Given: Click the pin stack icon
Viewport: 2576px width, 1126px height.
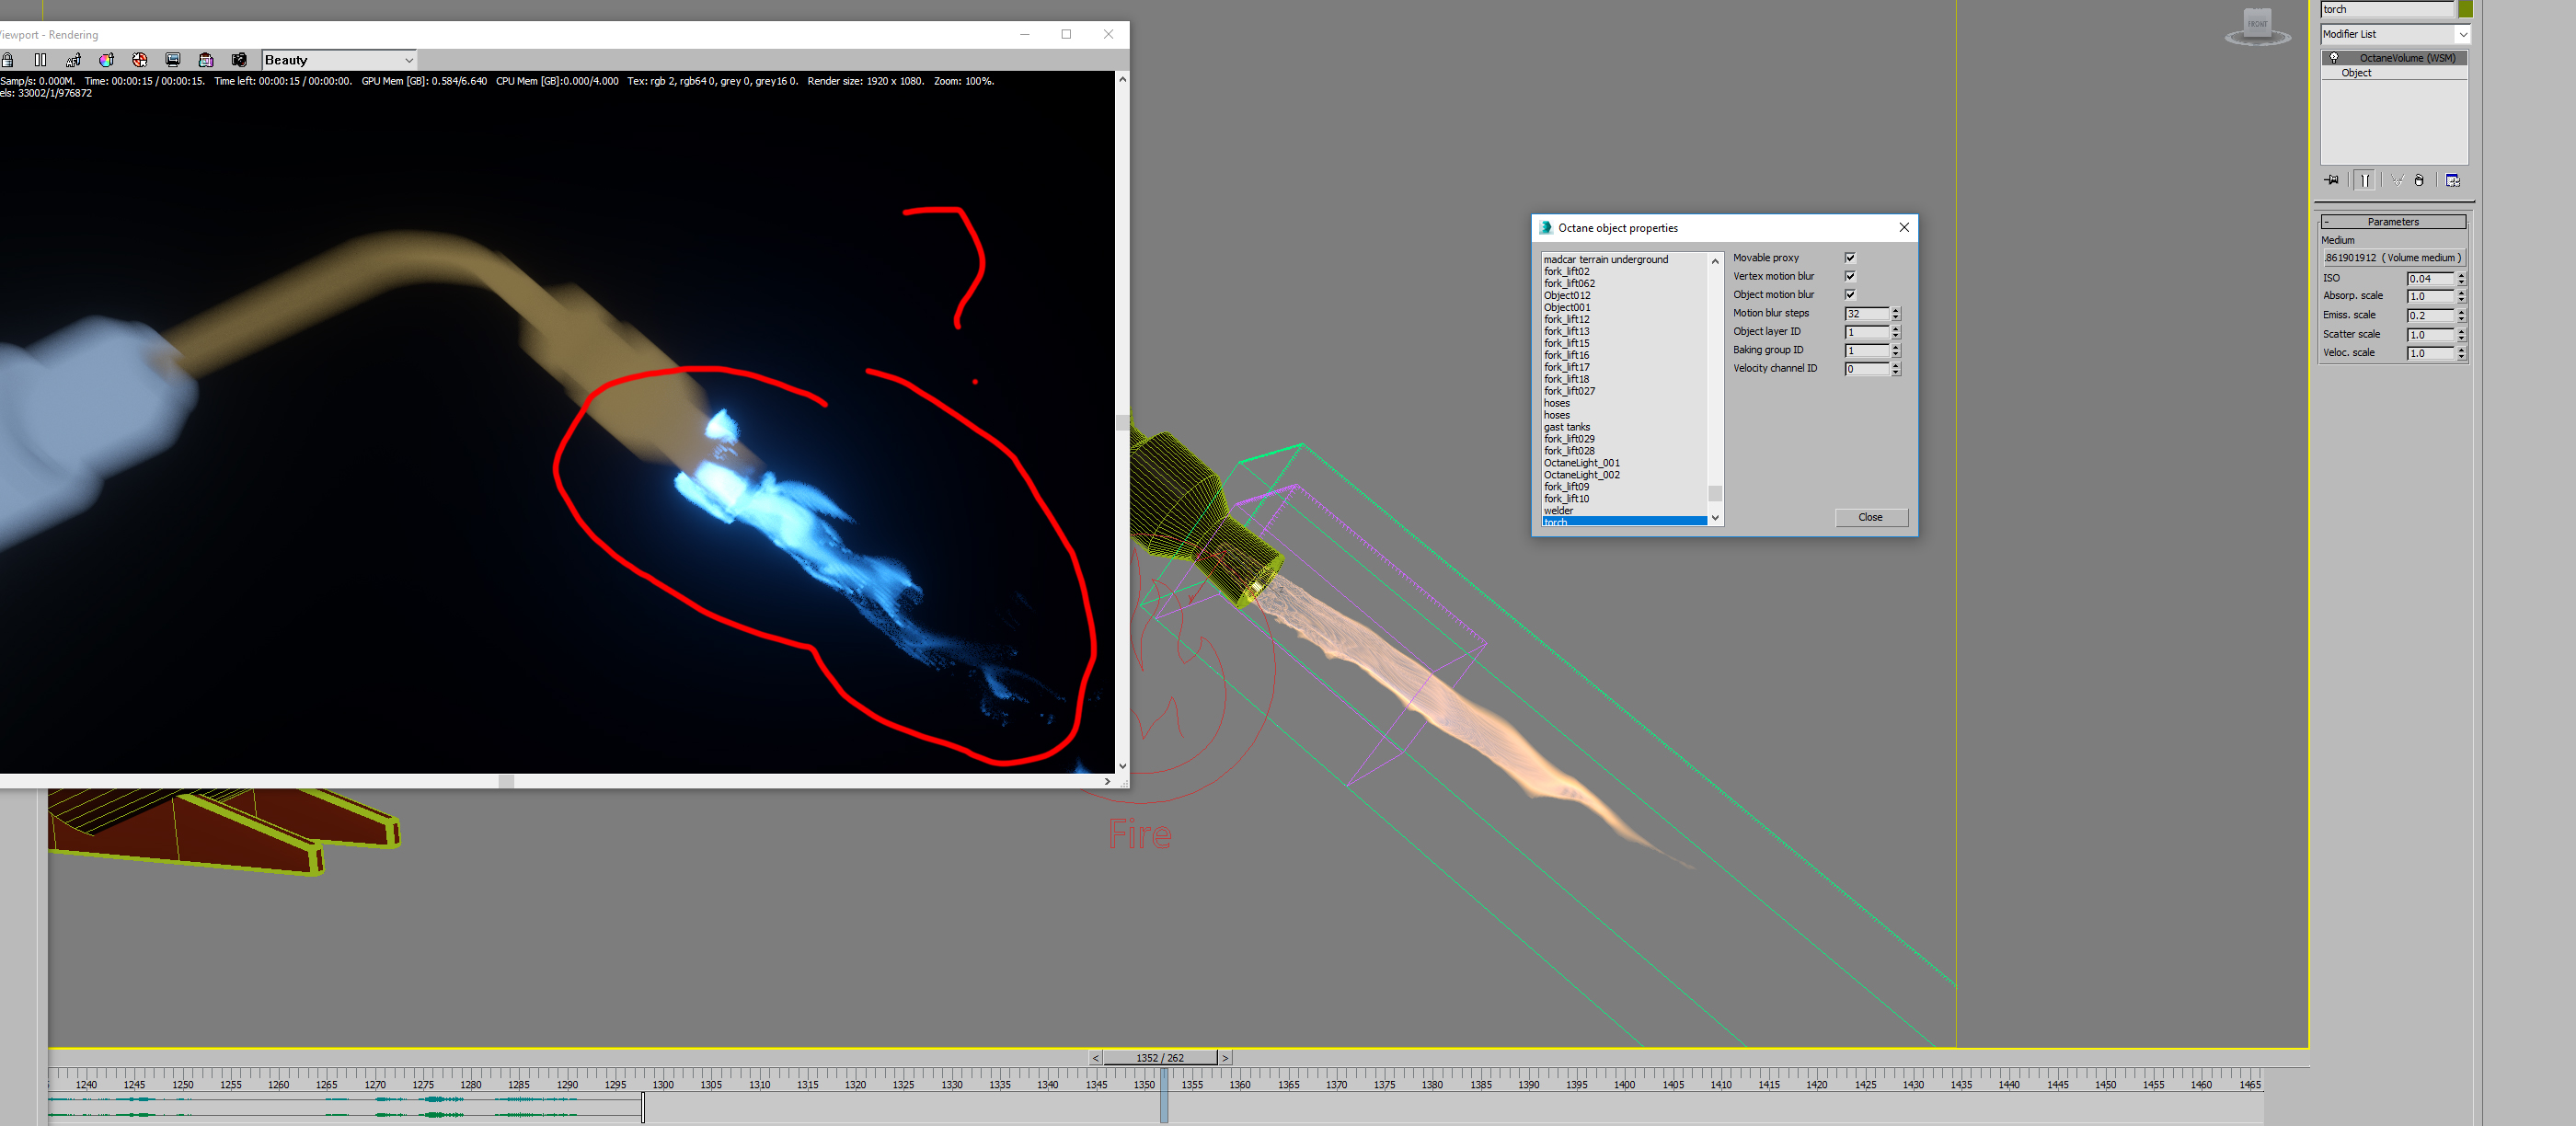Looking at the screenshot, I should tap(2331, 180).
